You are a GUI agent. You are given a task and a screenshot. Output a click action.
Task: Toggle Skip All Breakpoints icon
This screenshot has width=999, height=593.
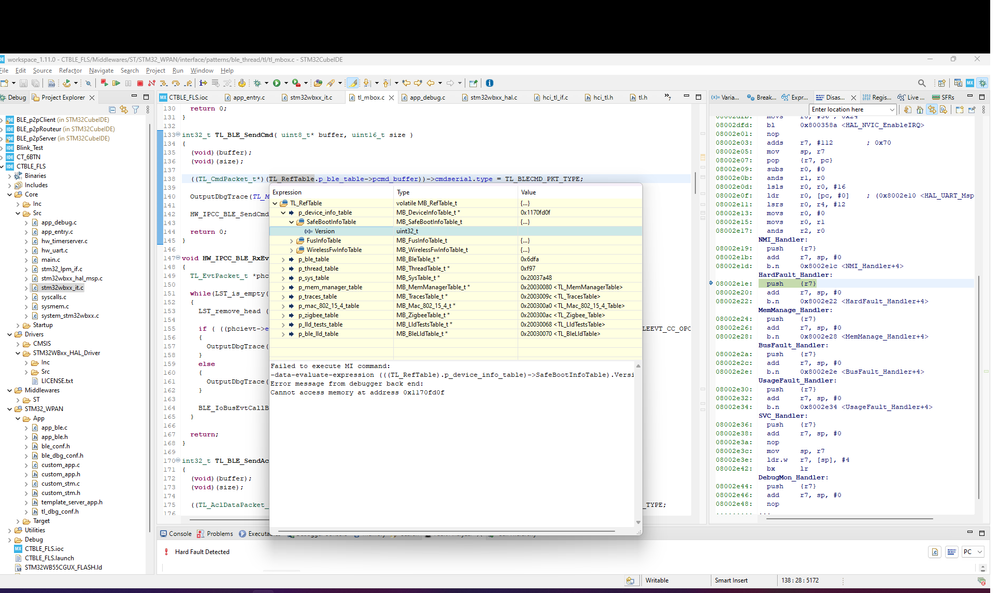89,83
